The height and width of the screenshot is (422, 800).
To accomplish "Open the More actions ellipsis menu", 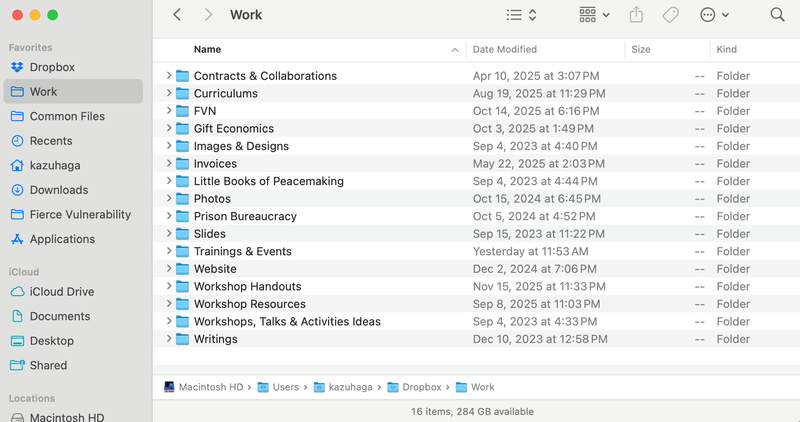I will (714, 15).
